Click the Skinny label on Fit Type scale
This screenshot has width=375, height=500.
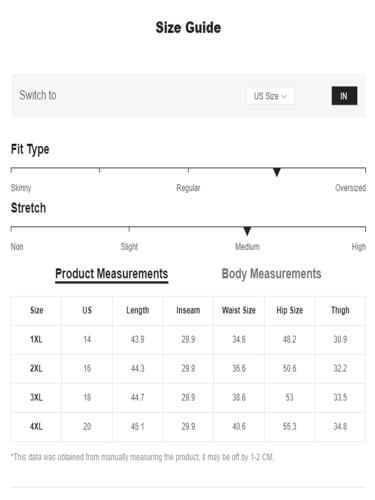(x=21, y=188)
